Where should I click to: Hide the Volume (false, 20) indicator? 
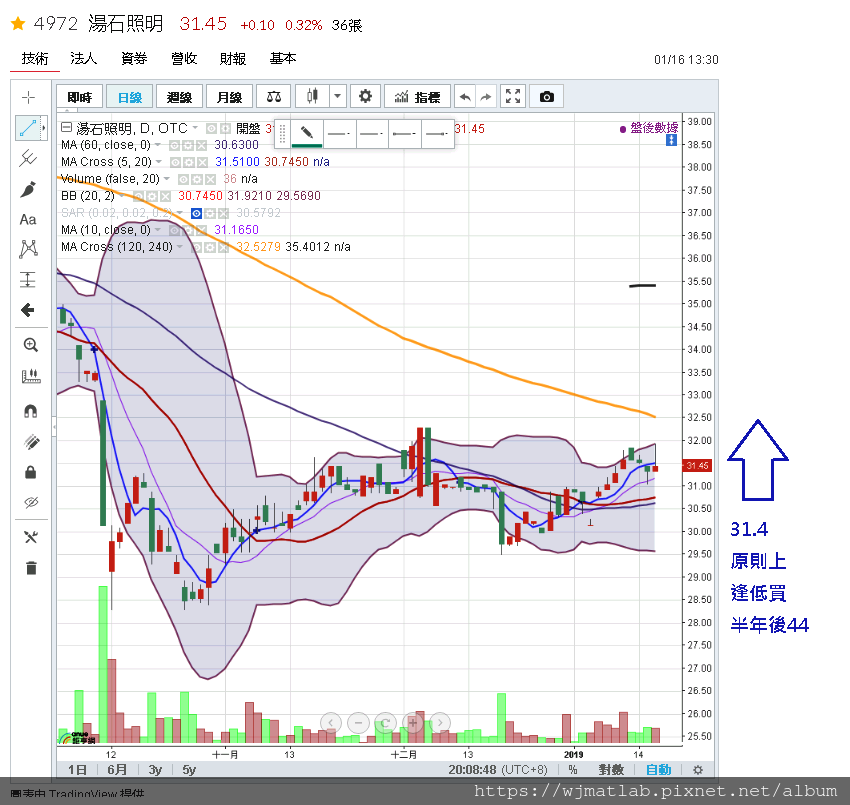point(184,179)
